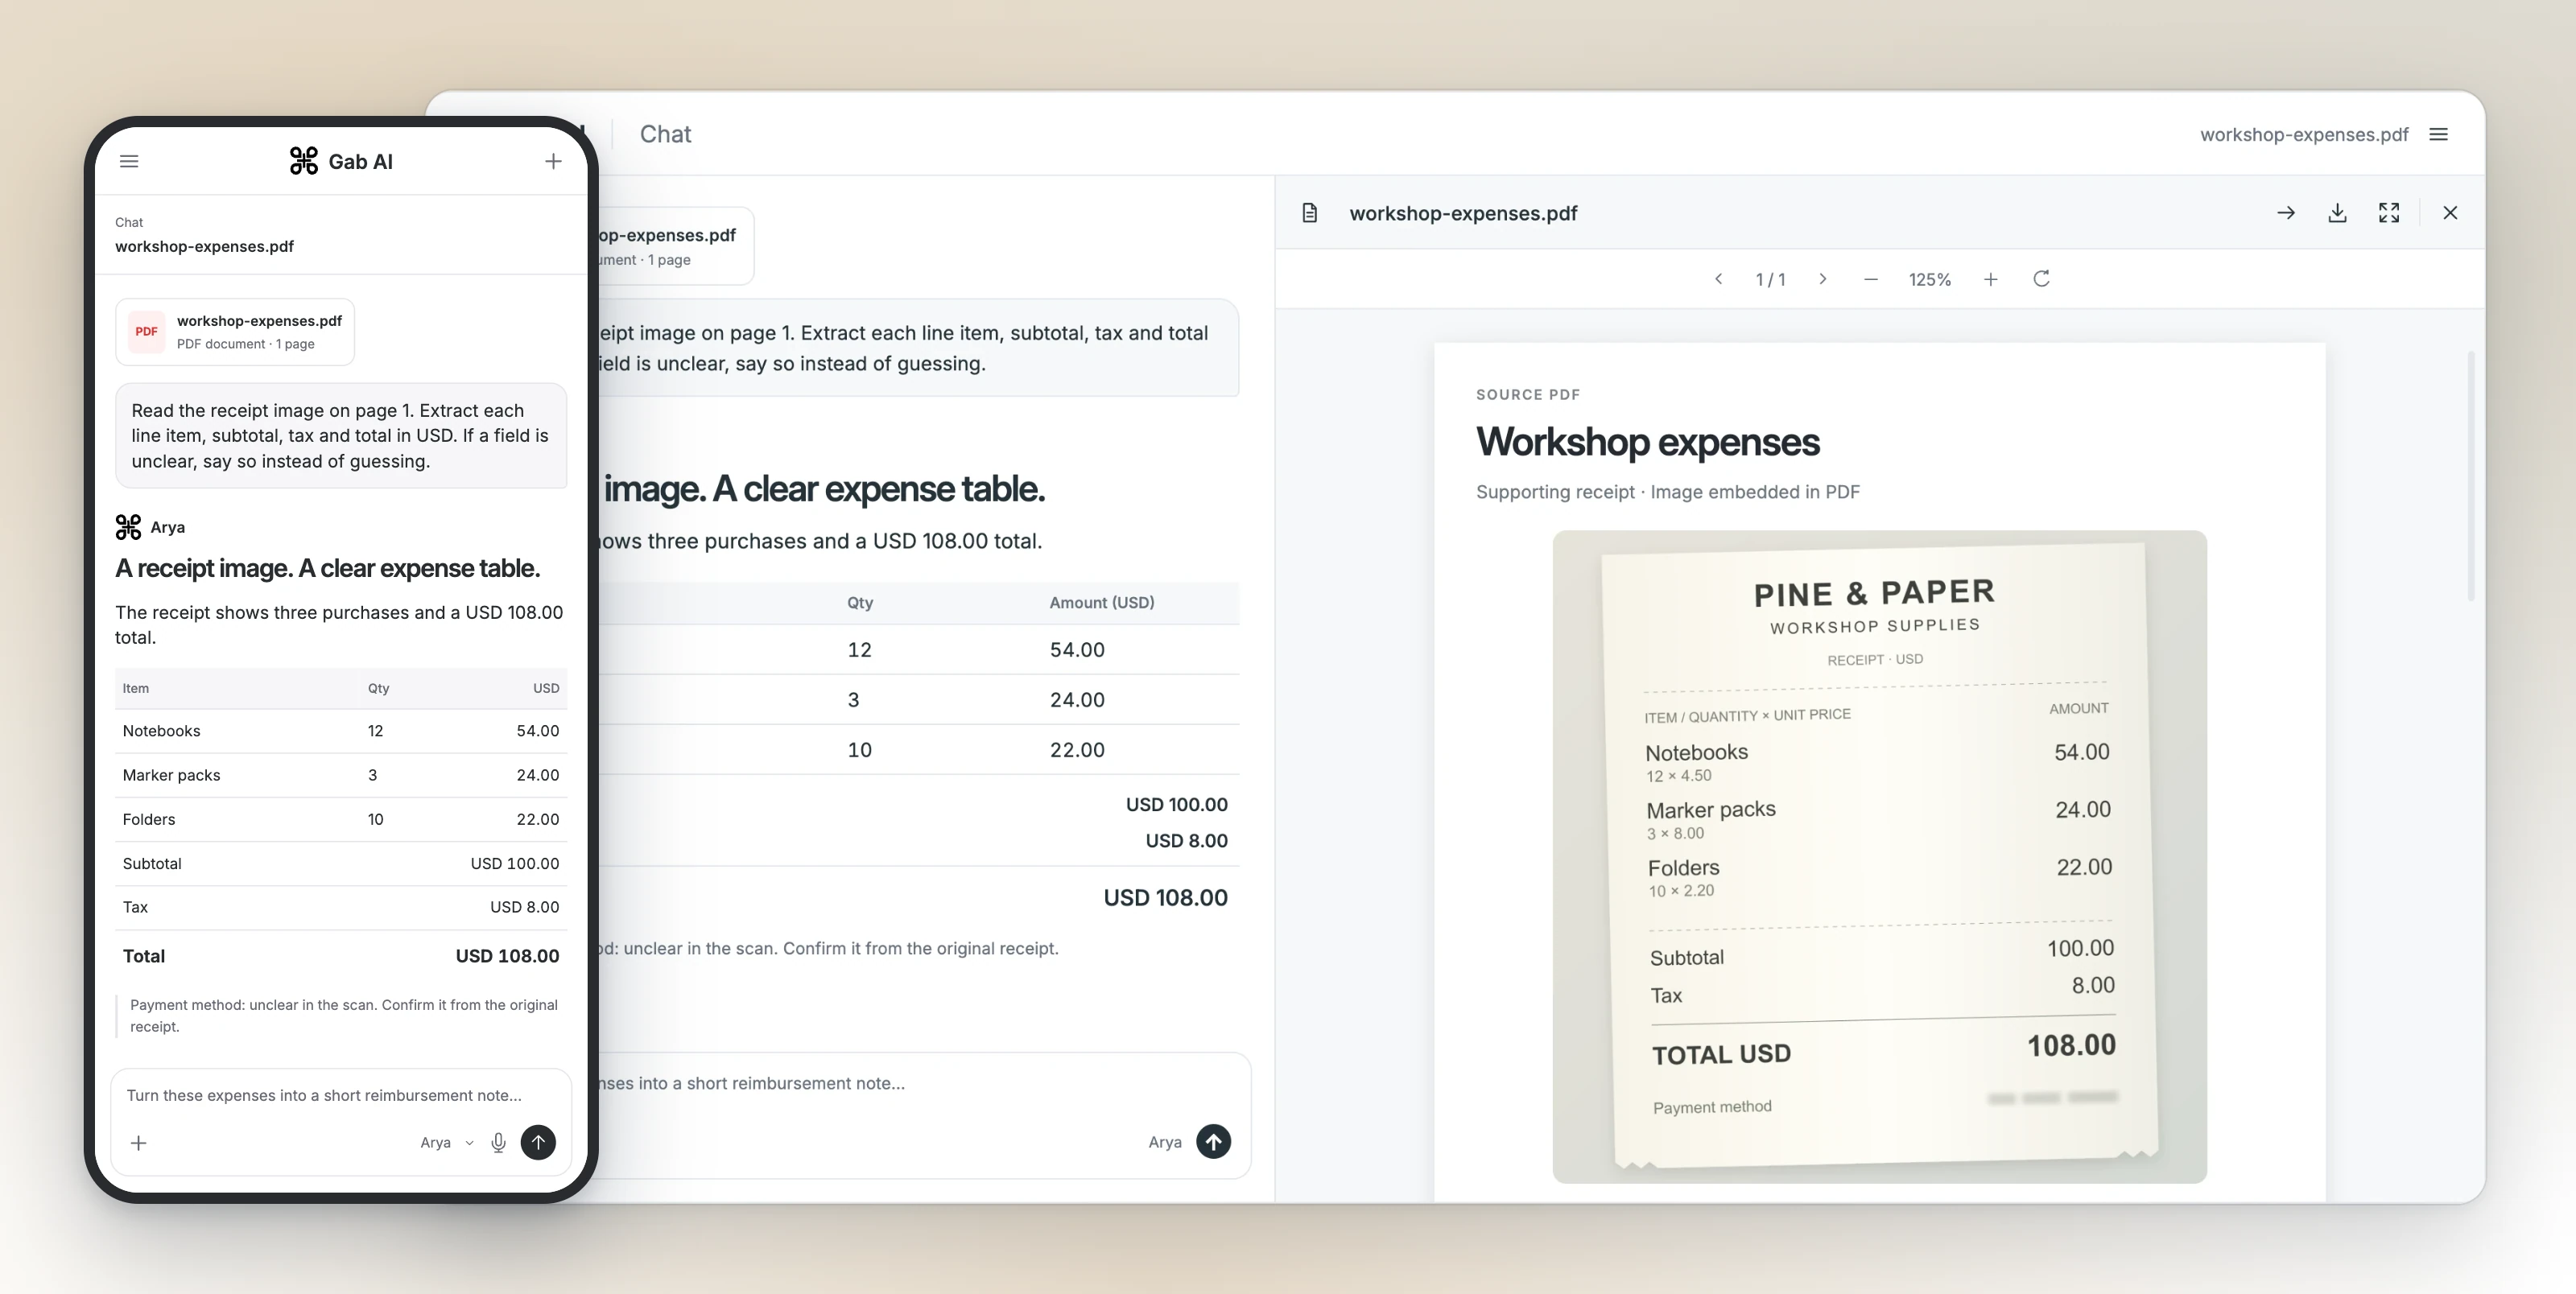
Task: Go to the previous PDF page
Action: 1718,279
